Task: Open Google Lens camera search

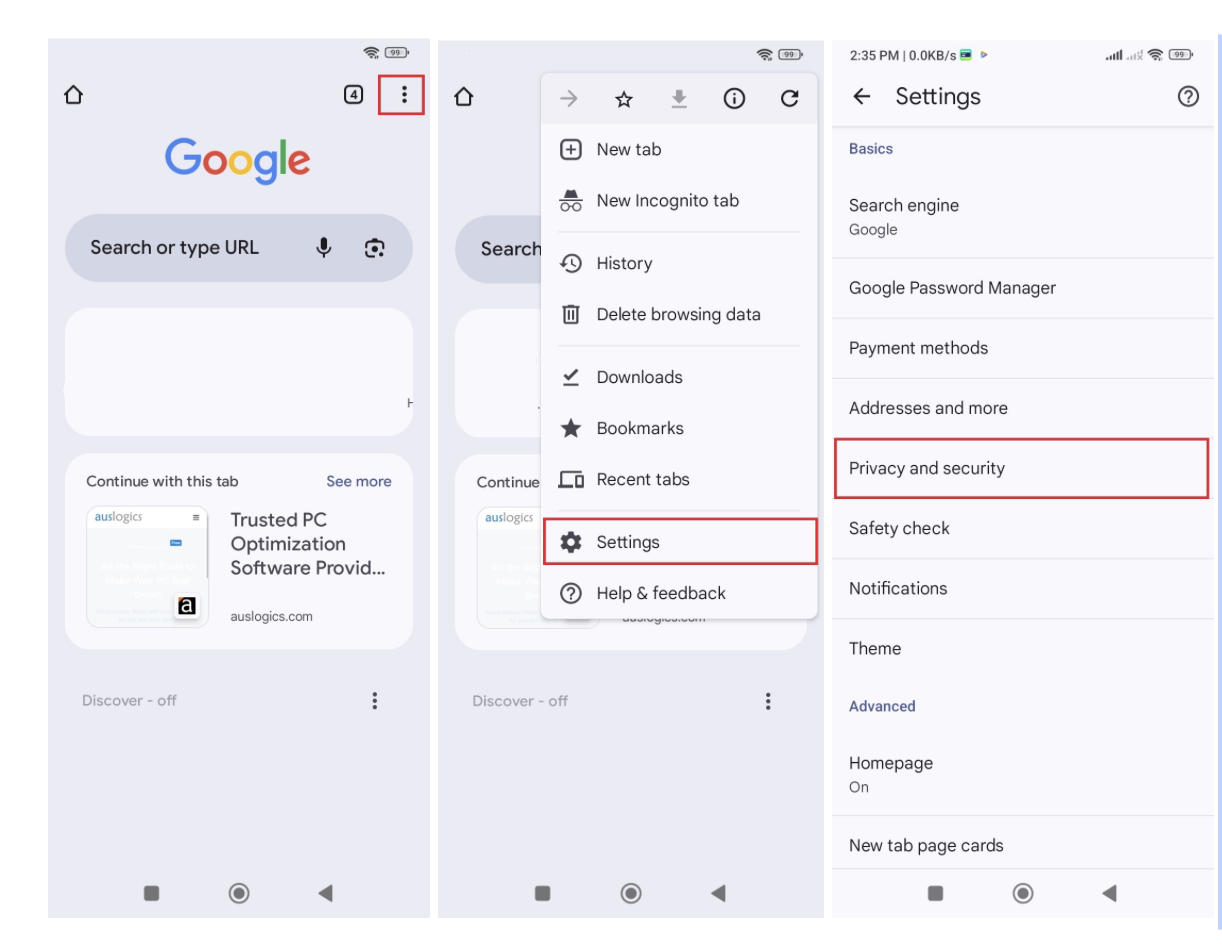Action: pos(376,247)
